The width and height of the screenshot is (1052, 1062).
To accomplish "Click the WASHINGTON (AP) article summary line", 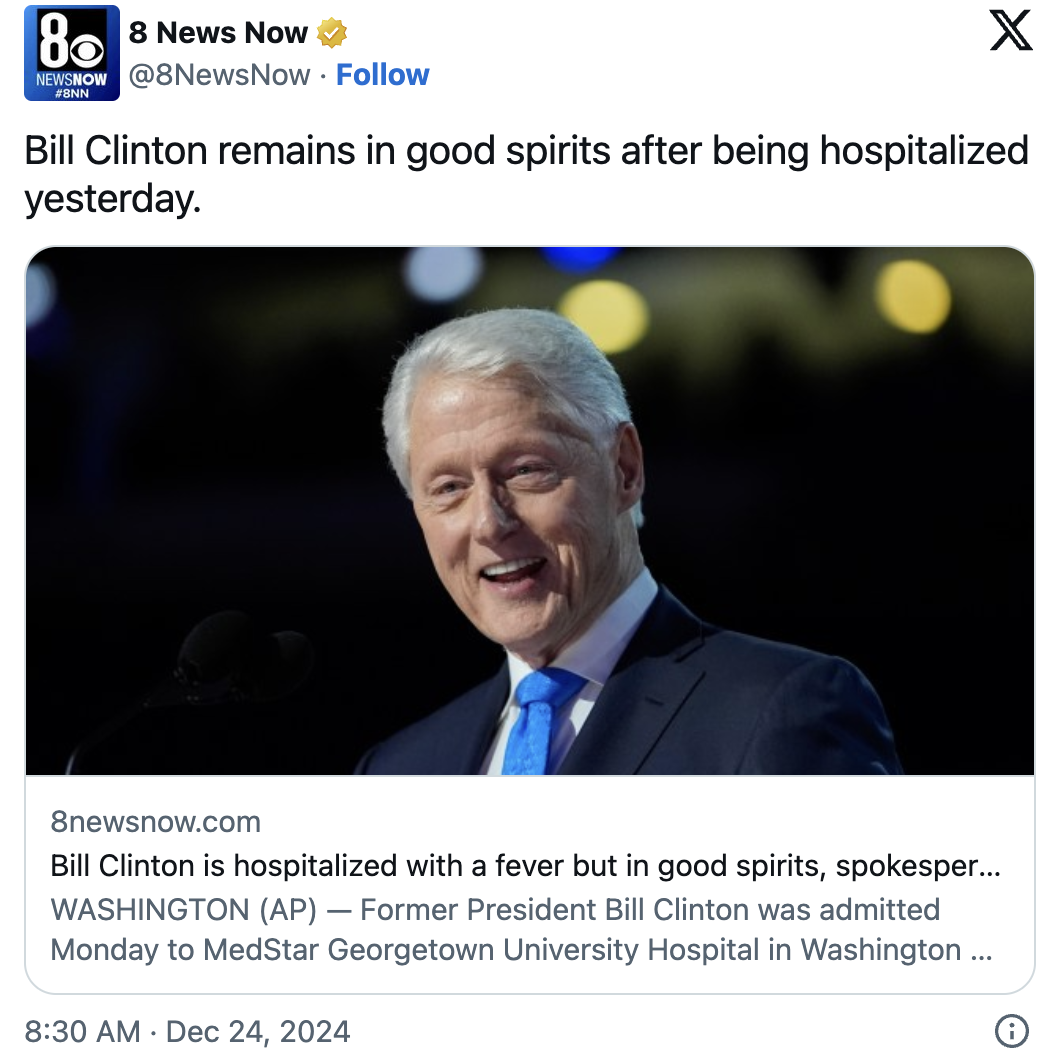I will (495, 910).
